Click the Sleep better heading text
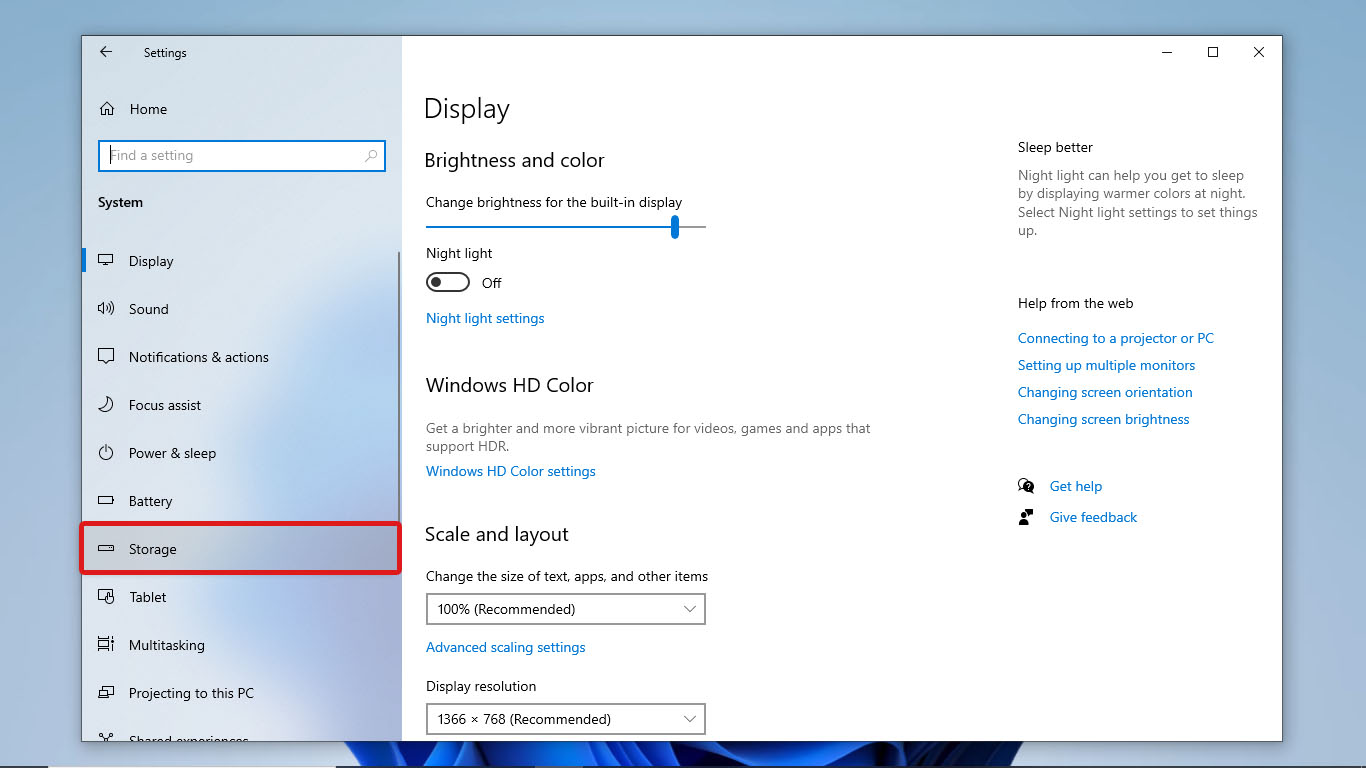The width and height of the screenshot is (1366, 768). pyautogui.click(x=1055, y=147)
